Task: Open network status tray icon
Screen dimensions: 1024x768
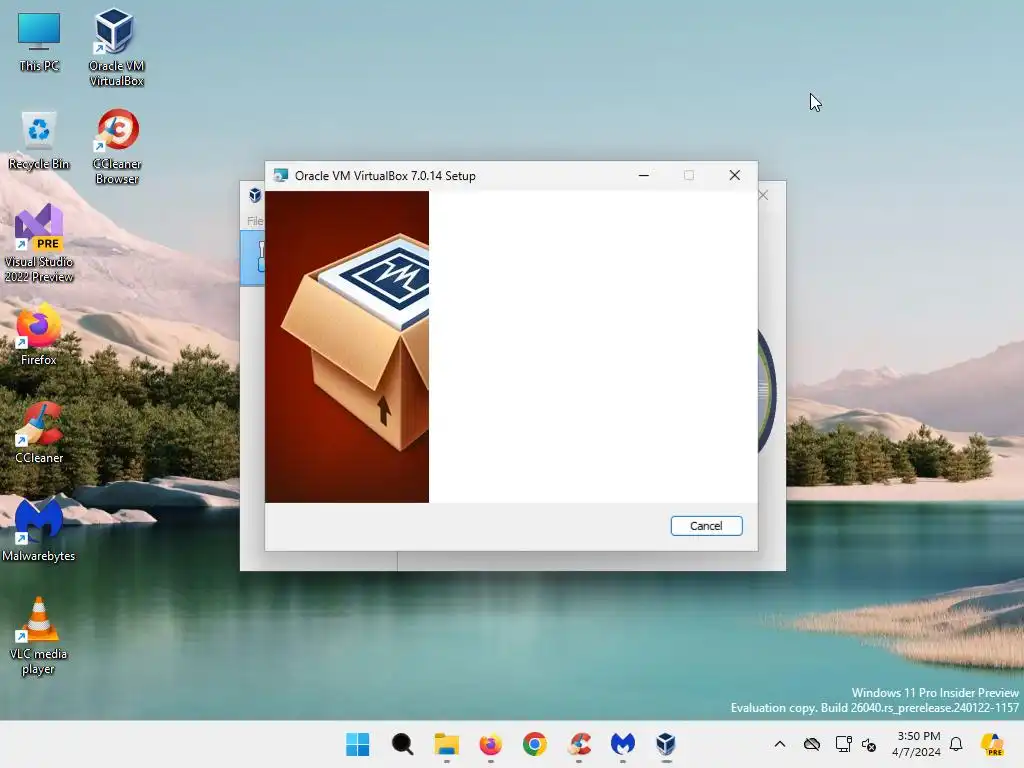Action: click(x=843, y=744)
